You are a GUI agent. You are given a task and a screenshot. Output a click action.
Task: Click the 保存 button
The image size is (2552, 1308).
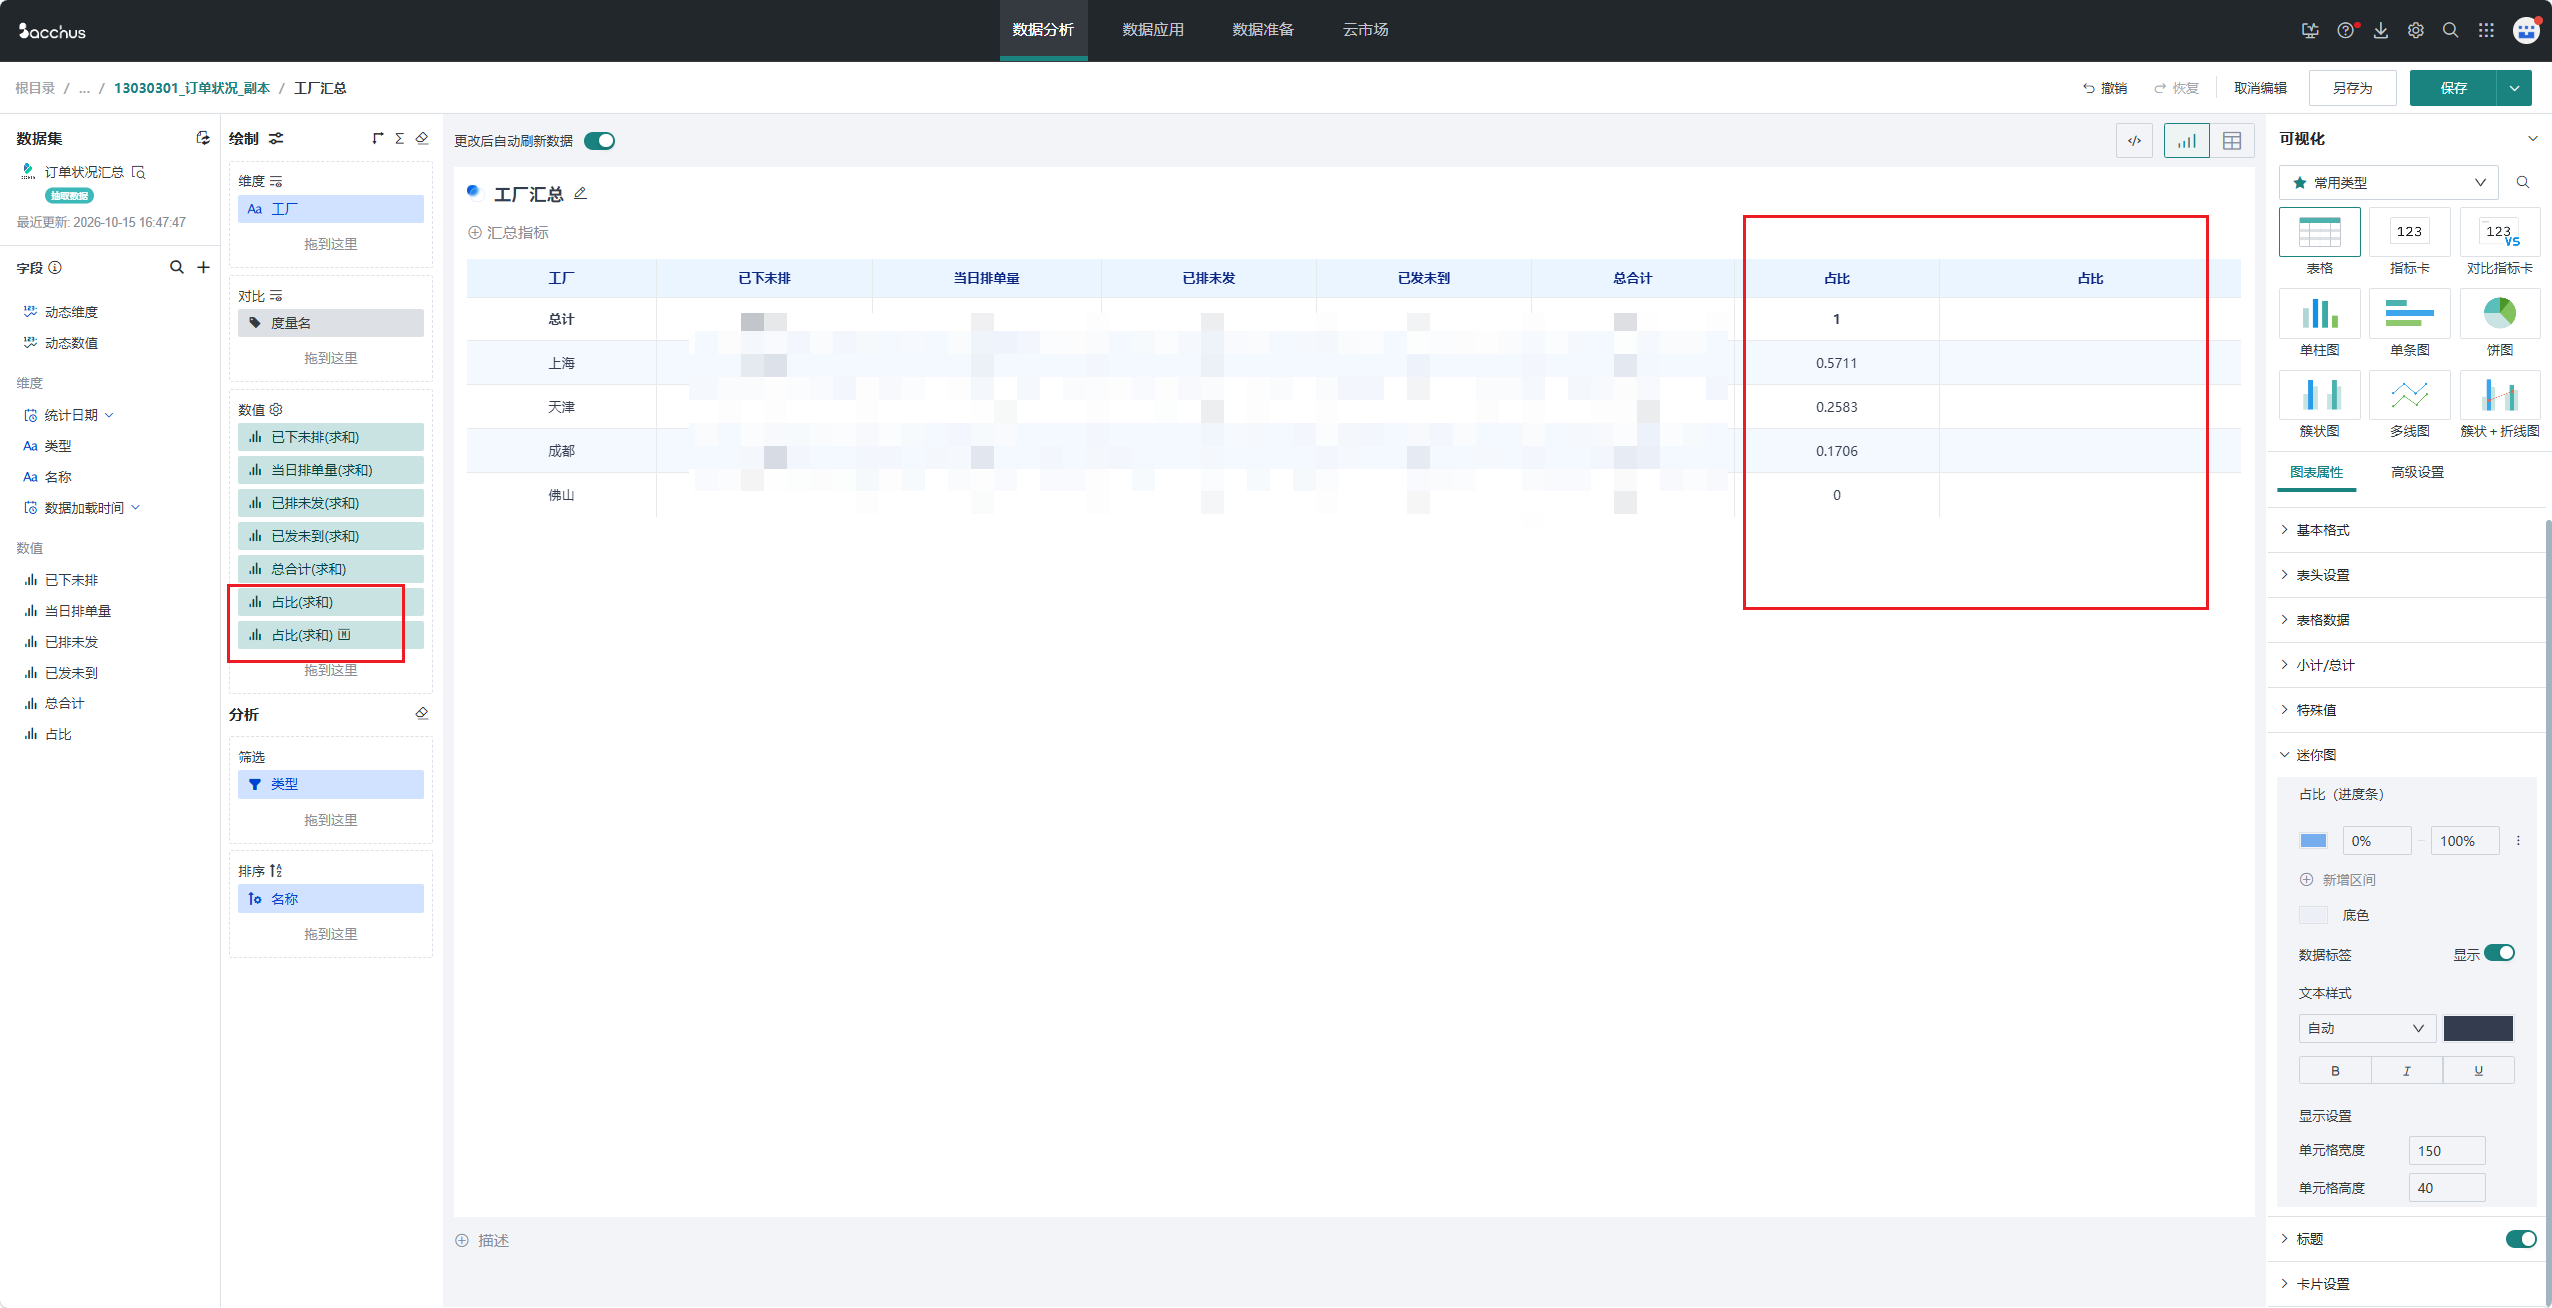2454,88
